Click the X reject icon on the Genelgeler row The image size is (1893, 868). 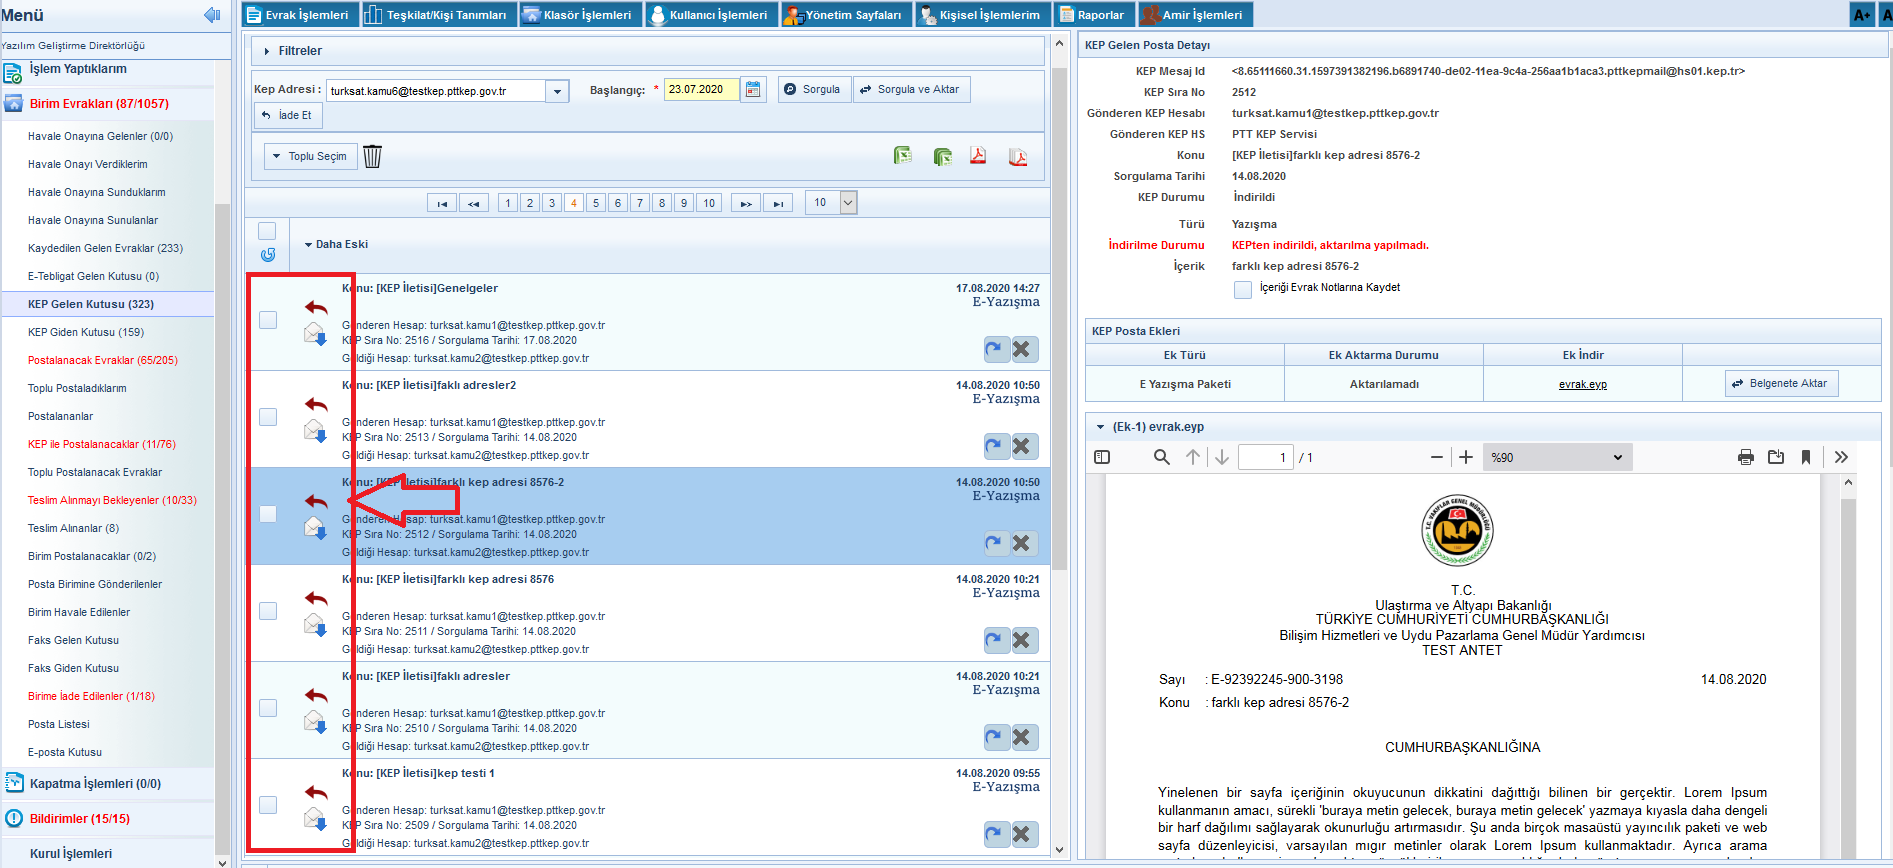point(1021,350)
